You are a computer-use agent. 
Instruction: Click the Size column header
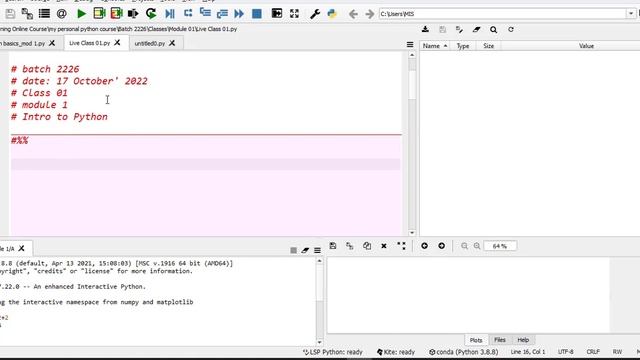(489, 46)
